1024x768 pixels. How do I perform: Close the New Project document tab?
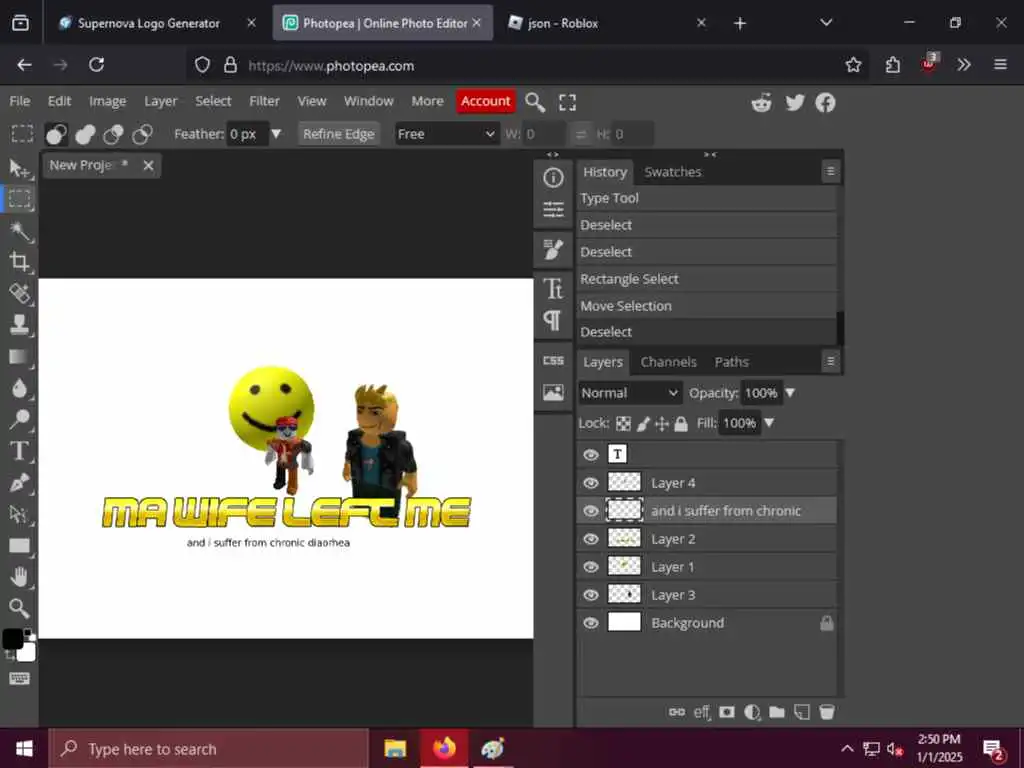point(148,165)
